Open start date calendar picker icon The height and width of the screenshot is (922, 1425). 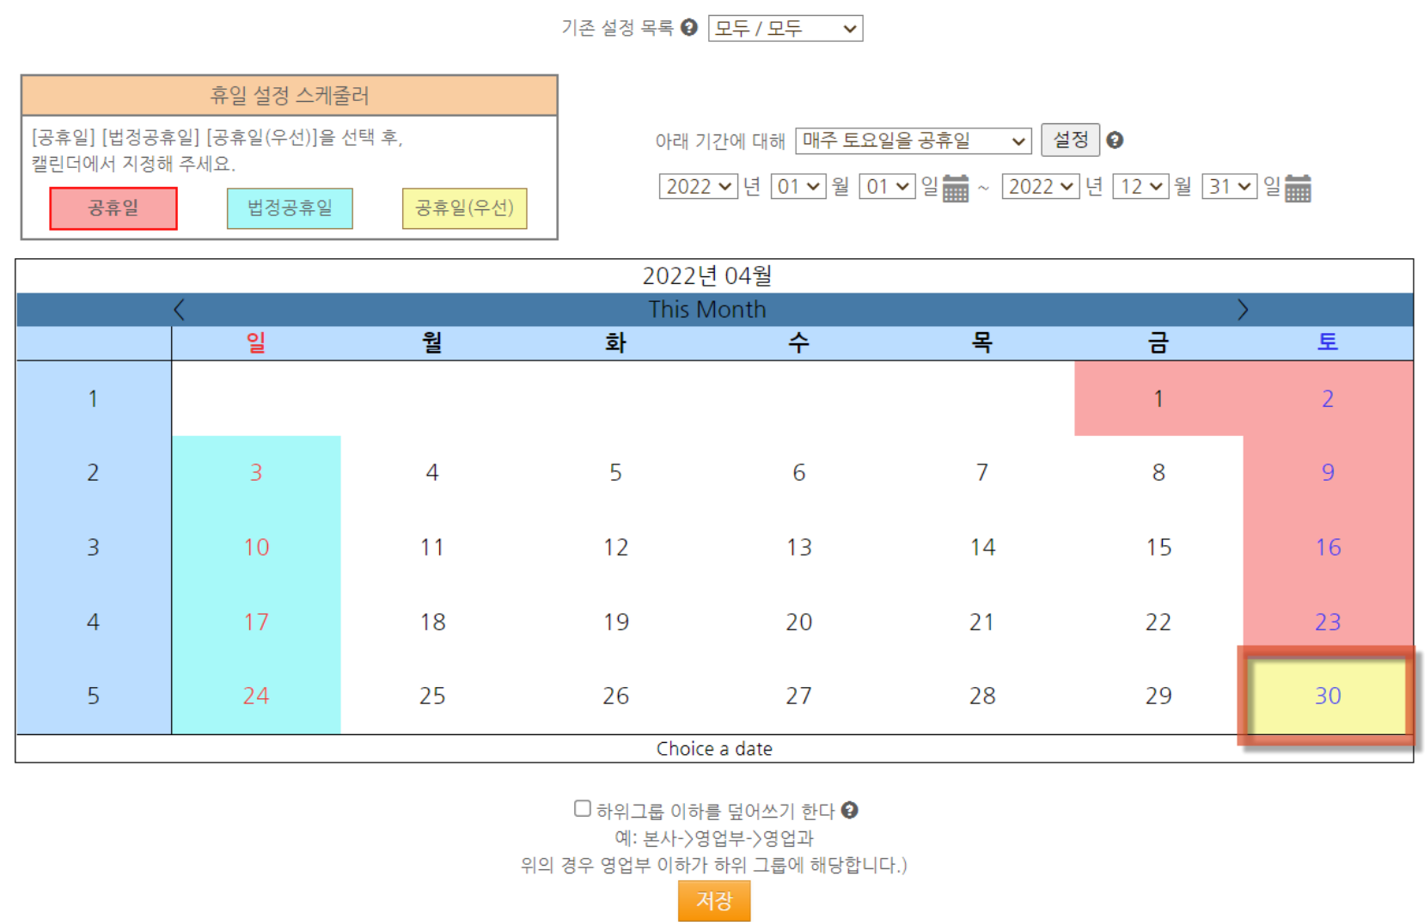(x=955, y=188)
